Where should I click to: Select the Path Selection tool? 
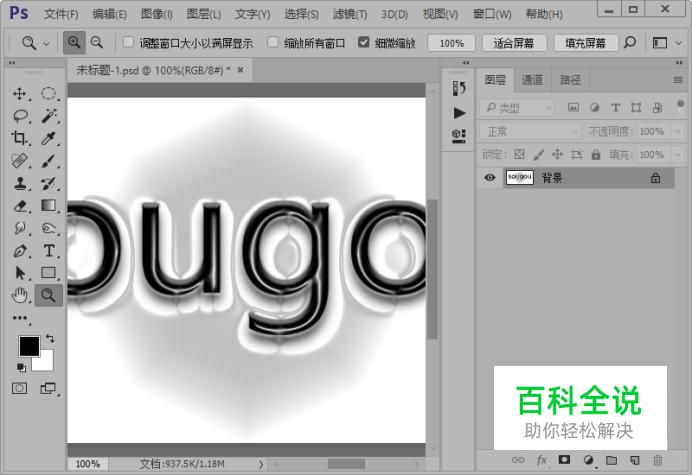[x=19, y=273]
